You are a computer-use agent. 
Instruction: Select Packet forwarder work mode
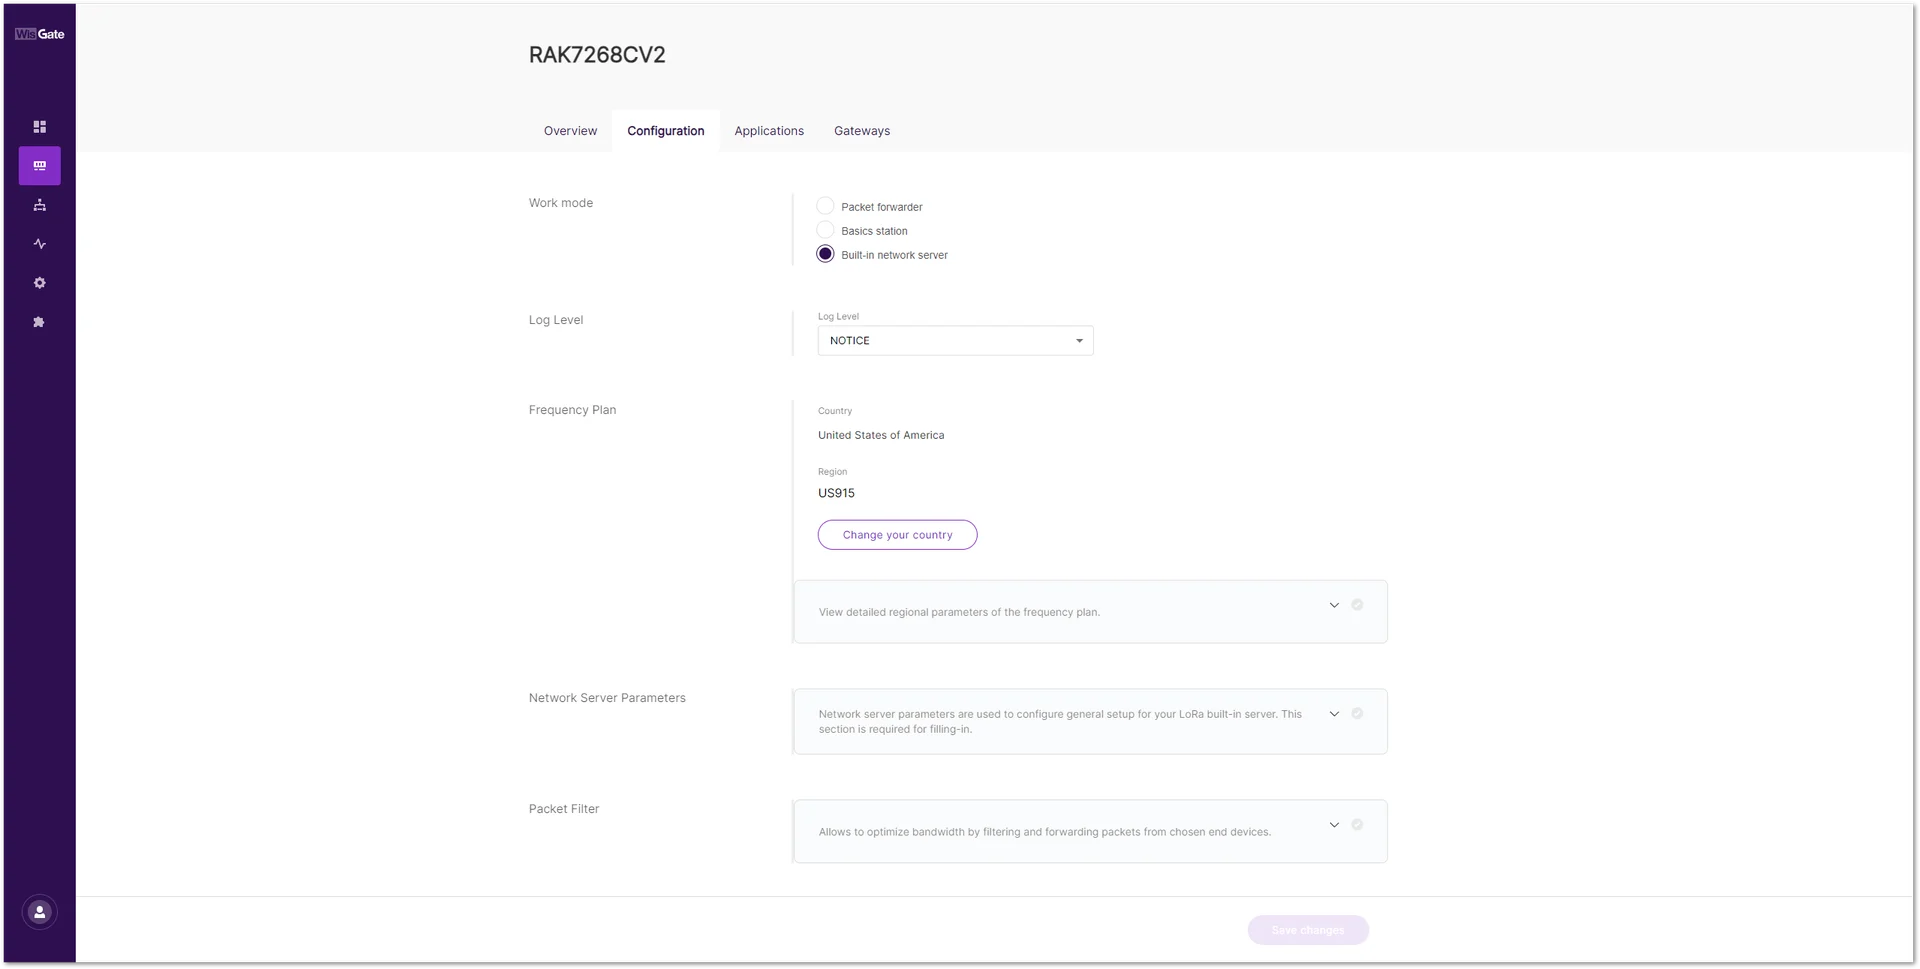(x=825, y=206)
